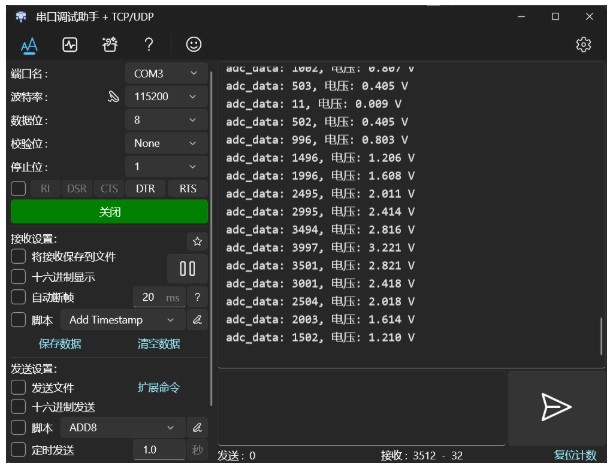Click the receive log vertical scrollbar
The image size is (611, 466).
click(601, 340)
